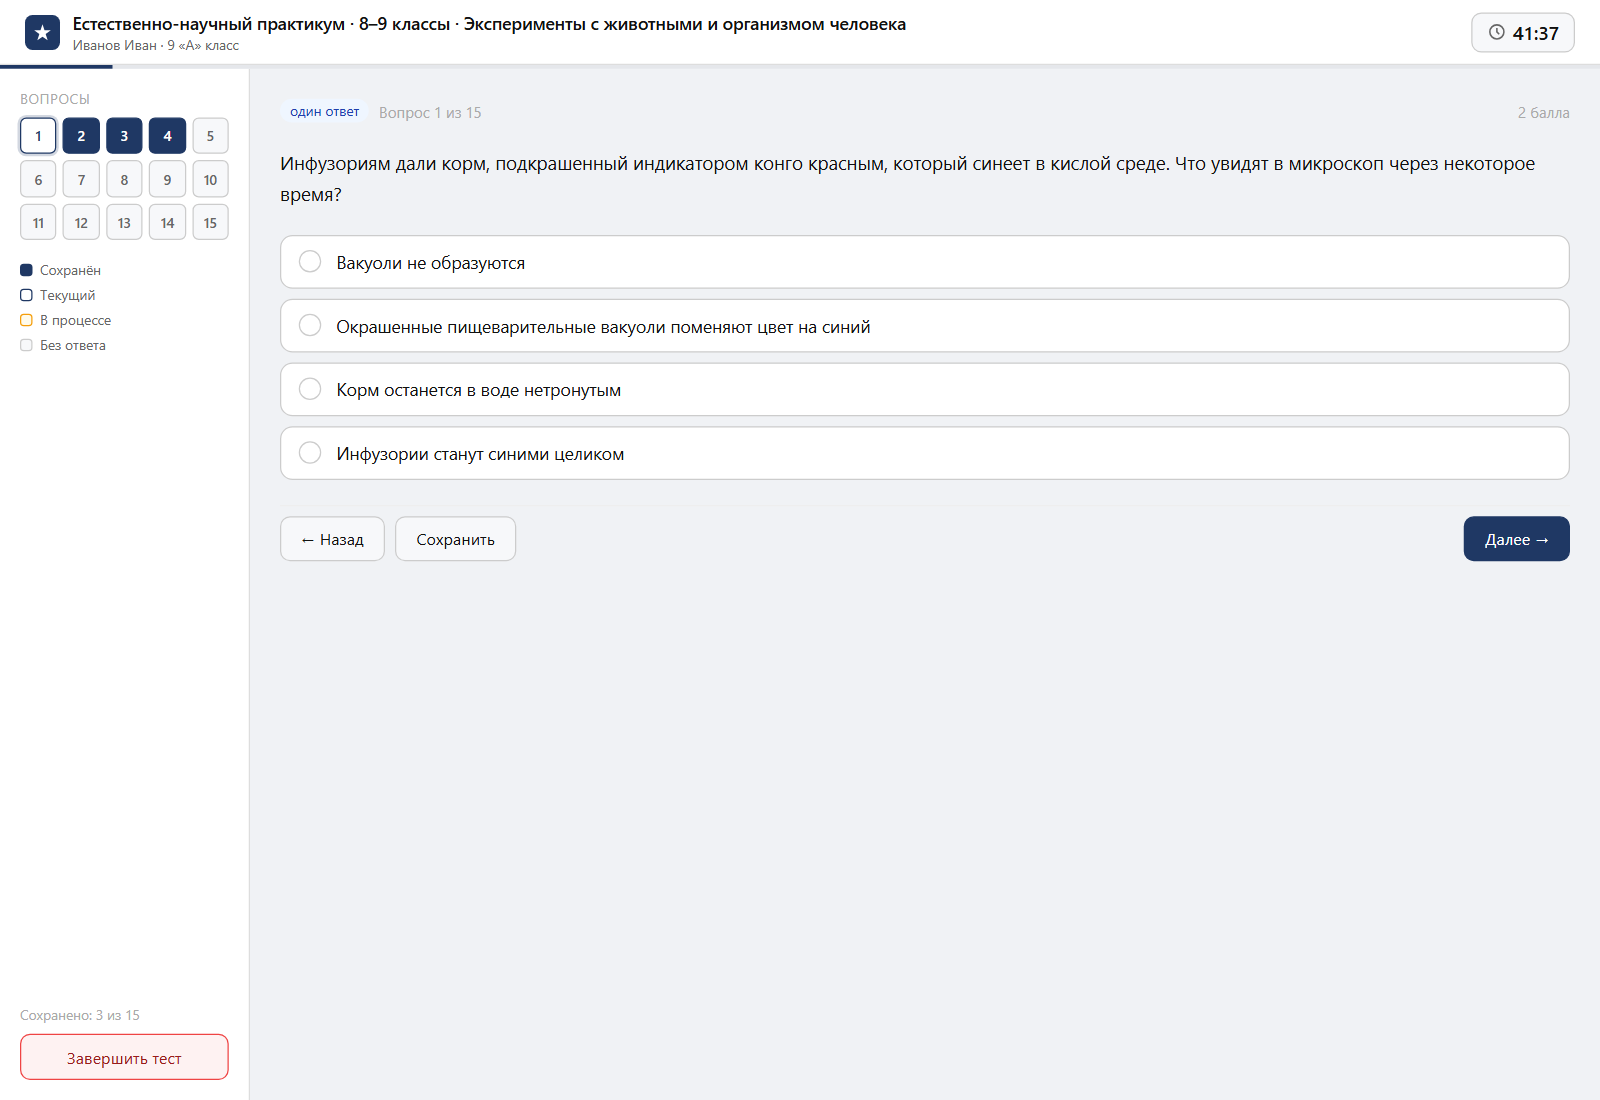1600x1100 pixels.
Task: Select answer «Вакуоли не образуются»
Action: pos(925,262)
